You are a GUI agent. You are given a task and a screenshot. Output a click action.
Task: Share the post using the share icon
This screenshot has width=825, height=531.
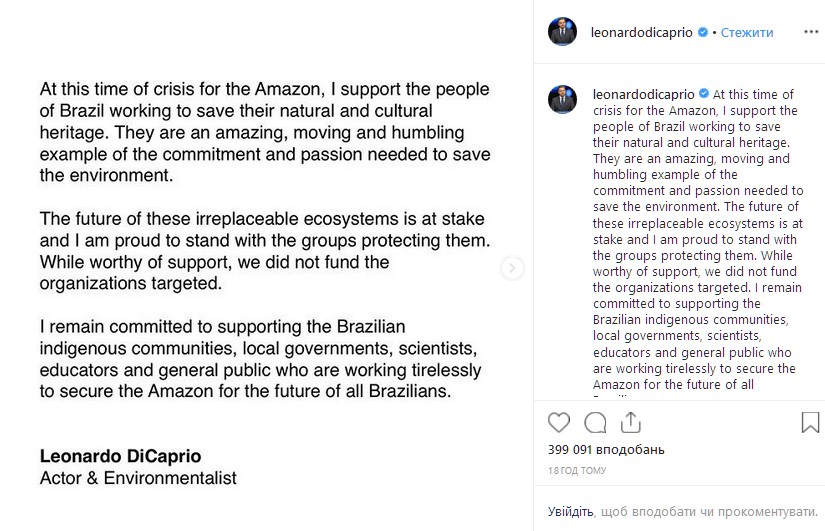point(634,422)
